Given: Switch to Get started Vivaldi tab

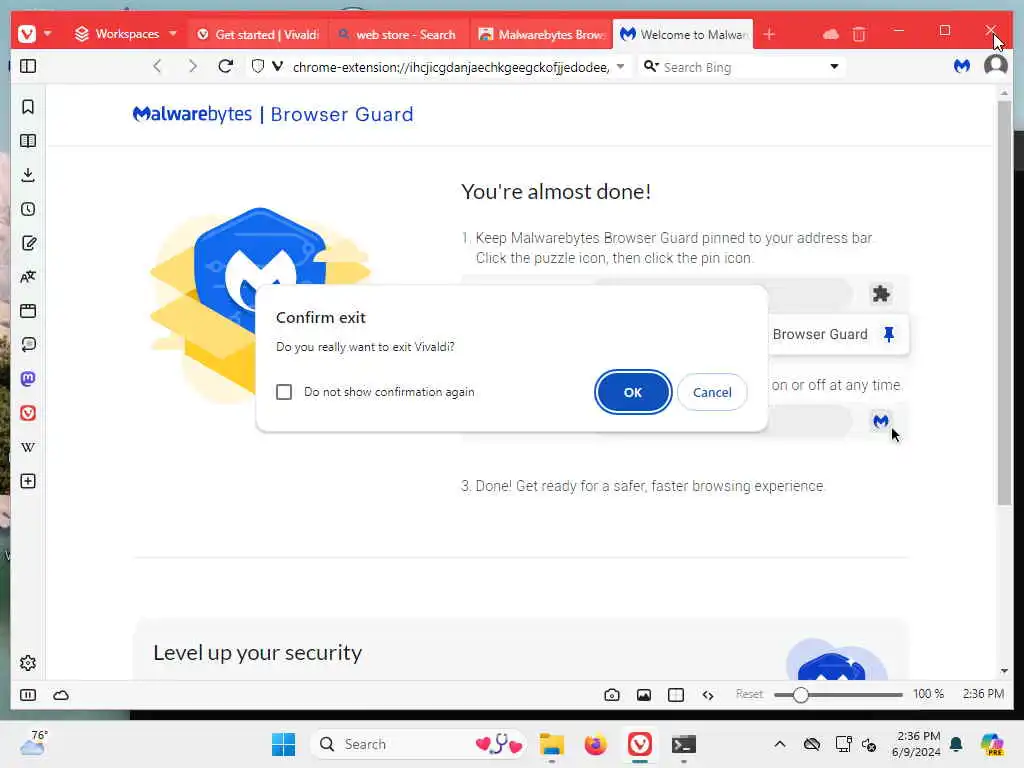Looking at the screenshot, I should pos(258,35).
